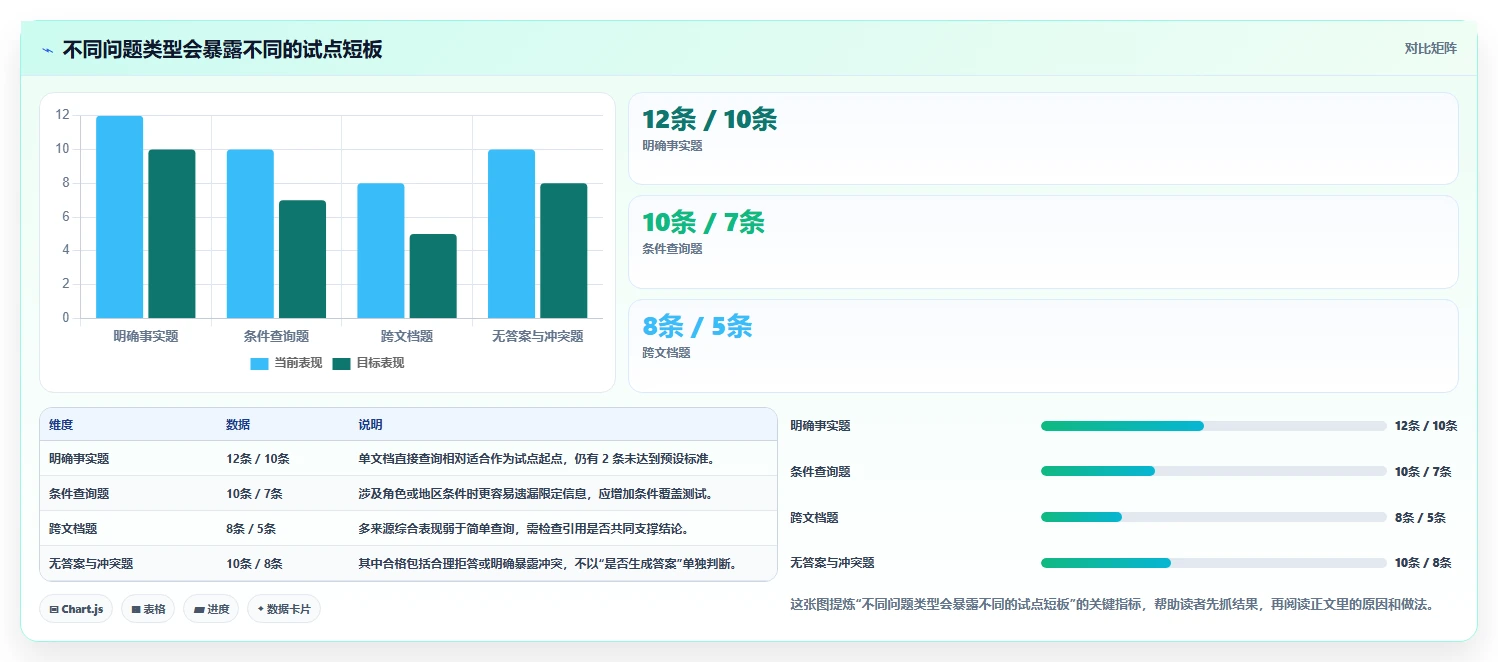Screen dimensions: 1498x662
Task: Click the green 目标表现 bar for 跨文档题
Action: tap(433, 276)
